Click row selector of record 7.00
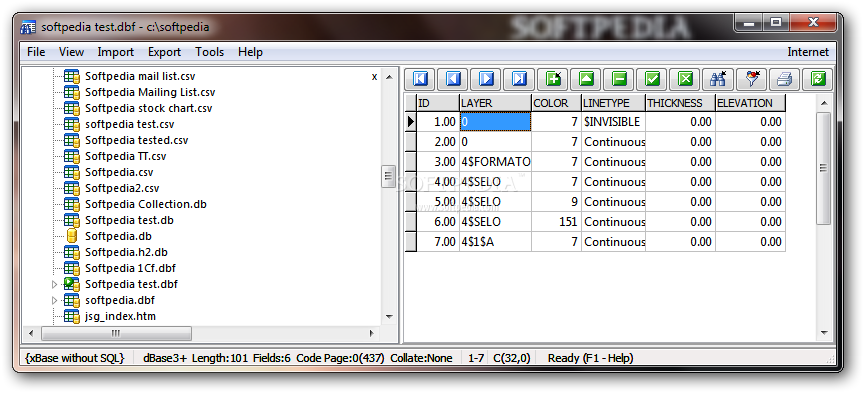 pos(411,242)
